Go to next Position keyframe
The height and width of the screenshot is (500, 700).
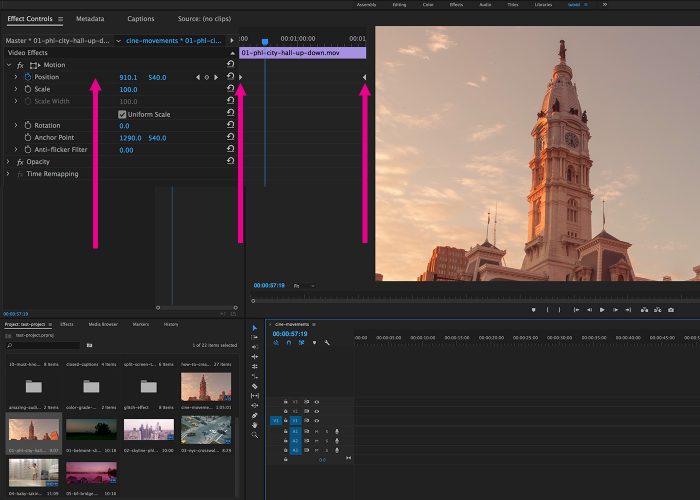(216, 77)
